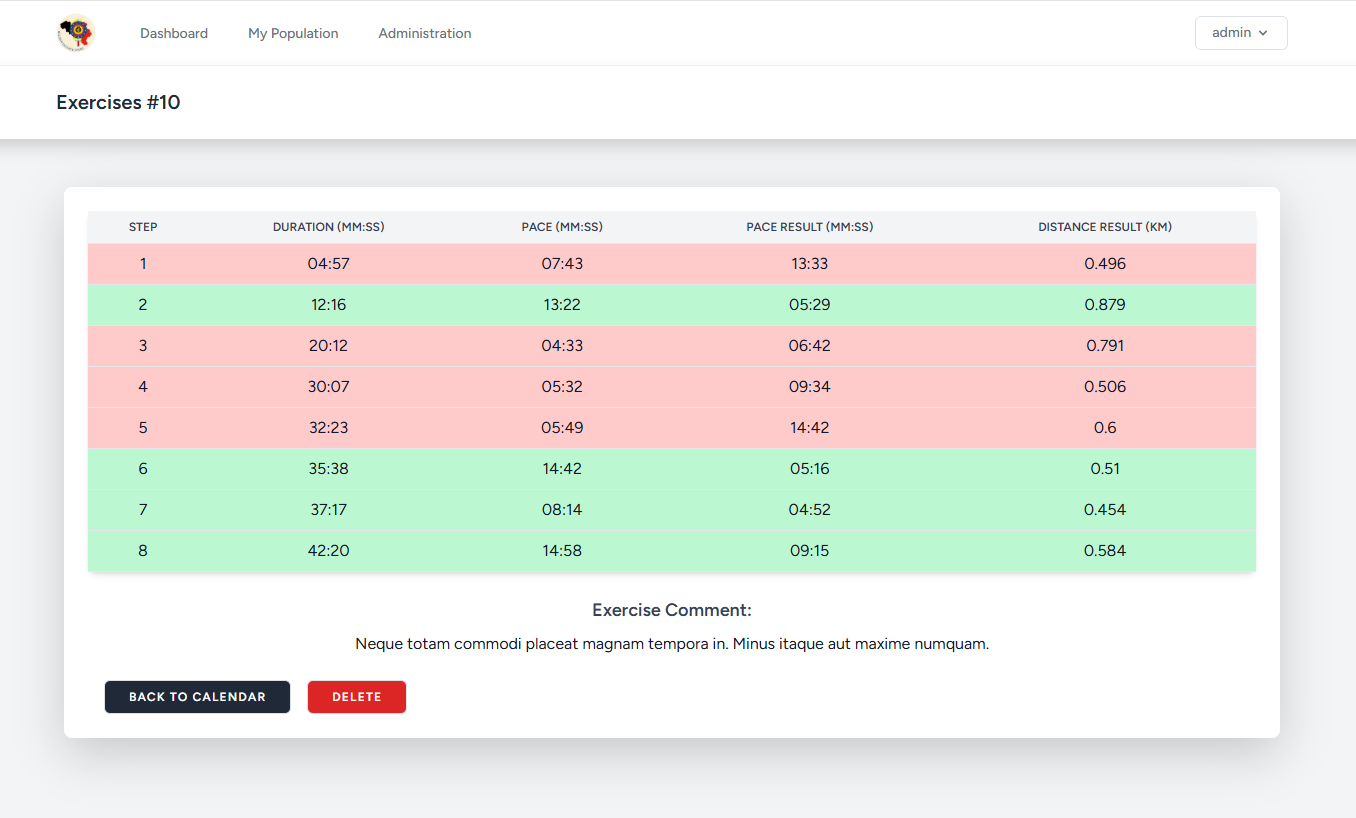Image resolution: width=1356 pixels, height=818 pixels.
Task: Click the Step column header
Action: click(143, 227)
